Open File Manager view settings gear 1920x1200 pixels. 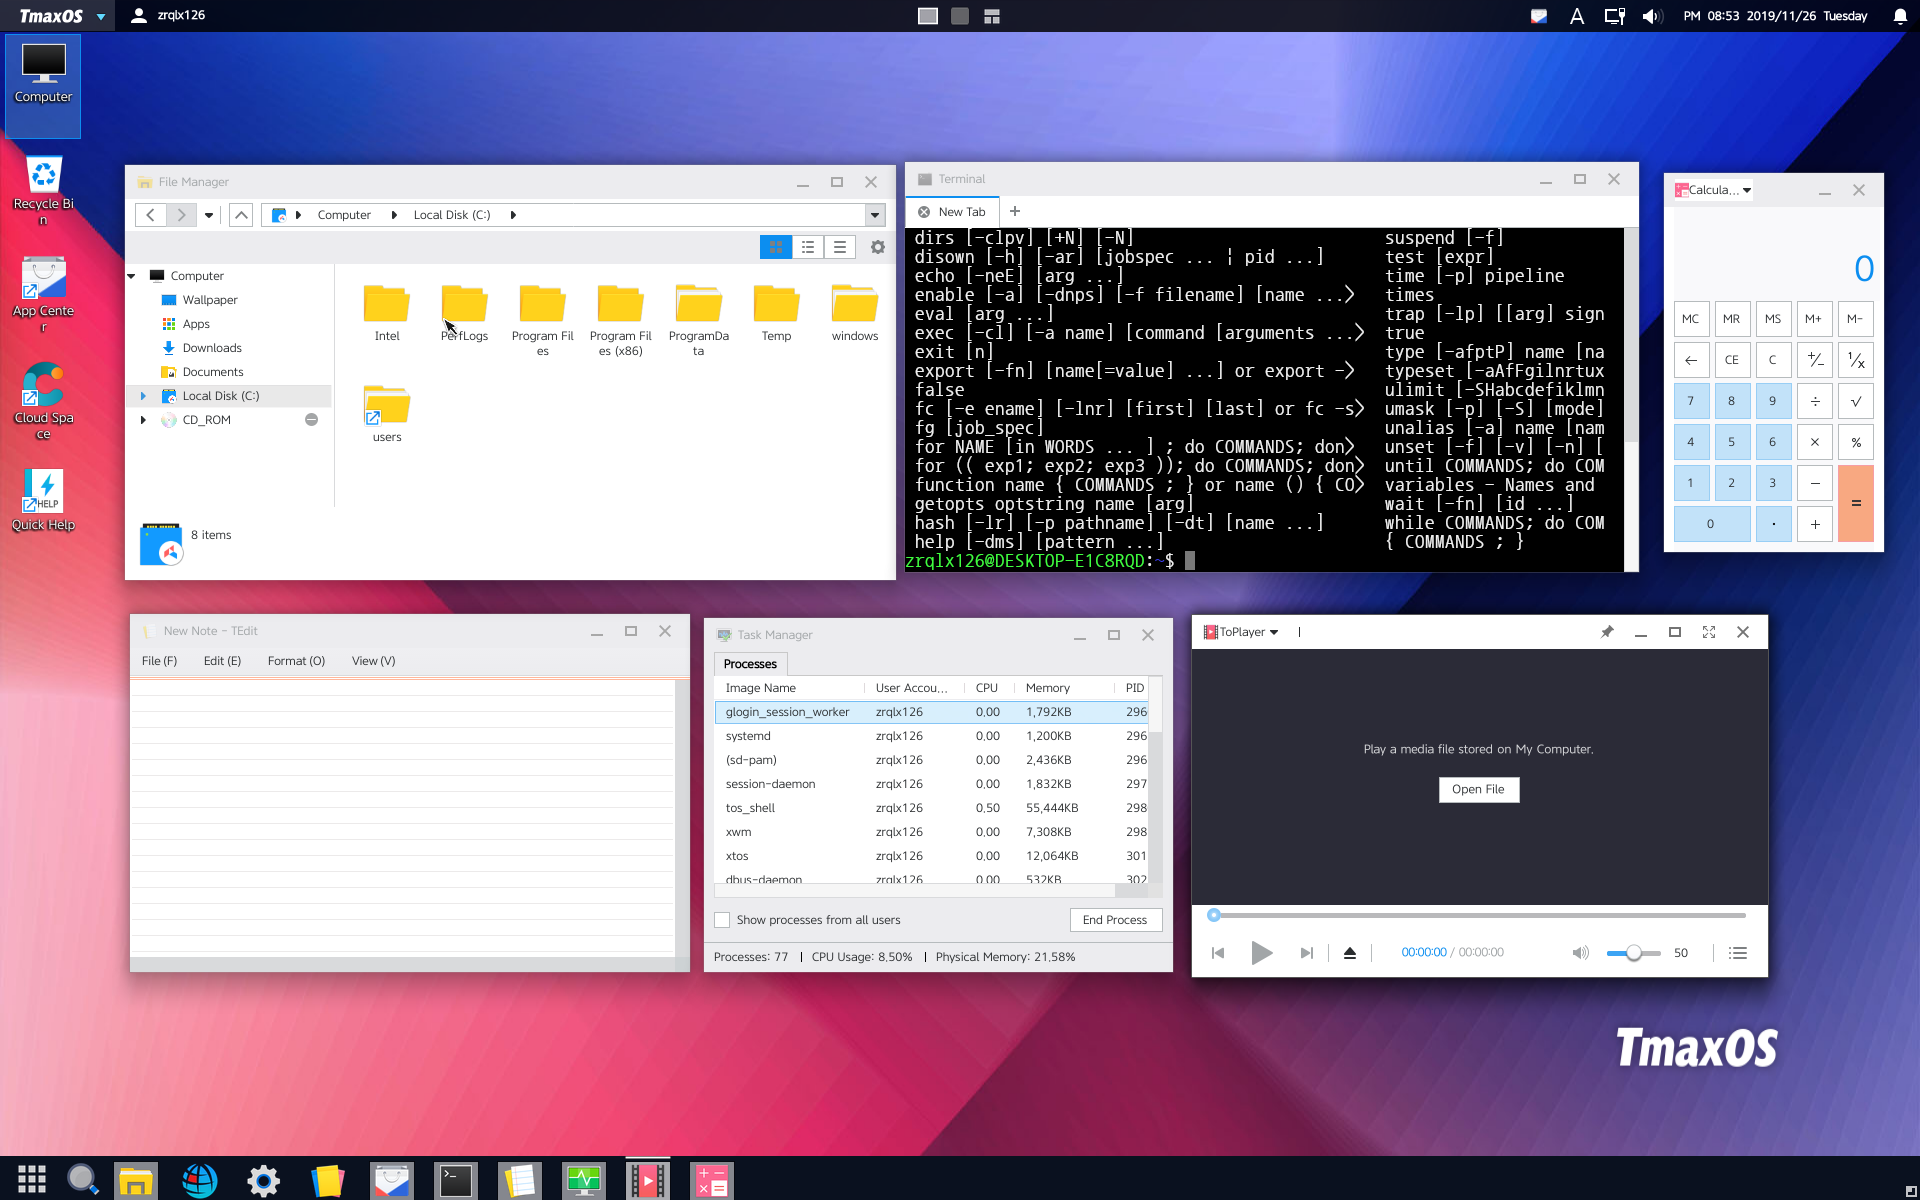[x=878, y=247]
